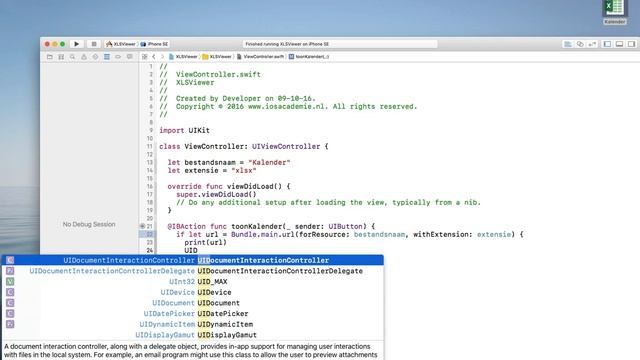The image size is (640, 360).
Task: Close the Xcode window with red button
Action: click(47, 44)
